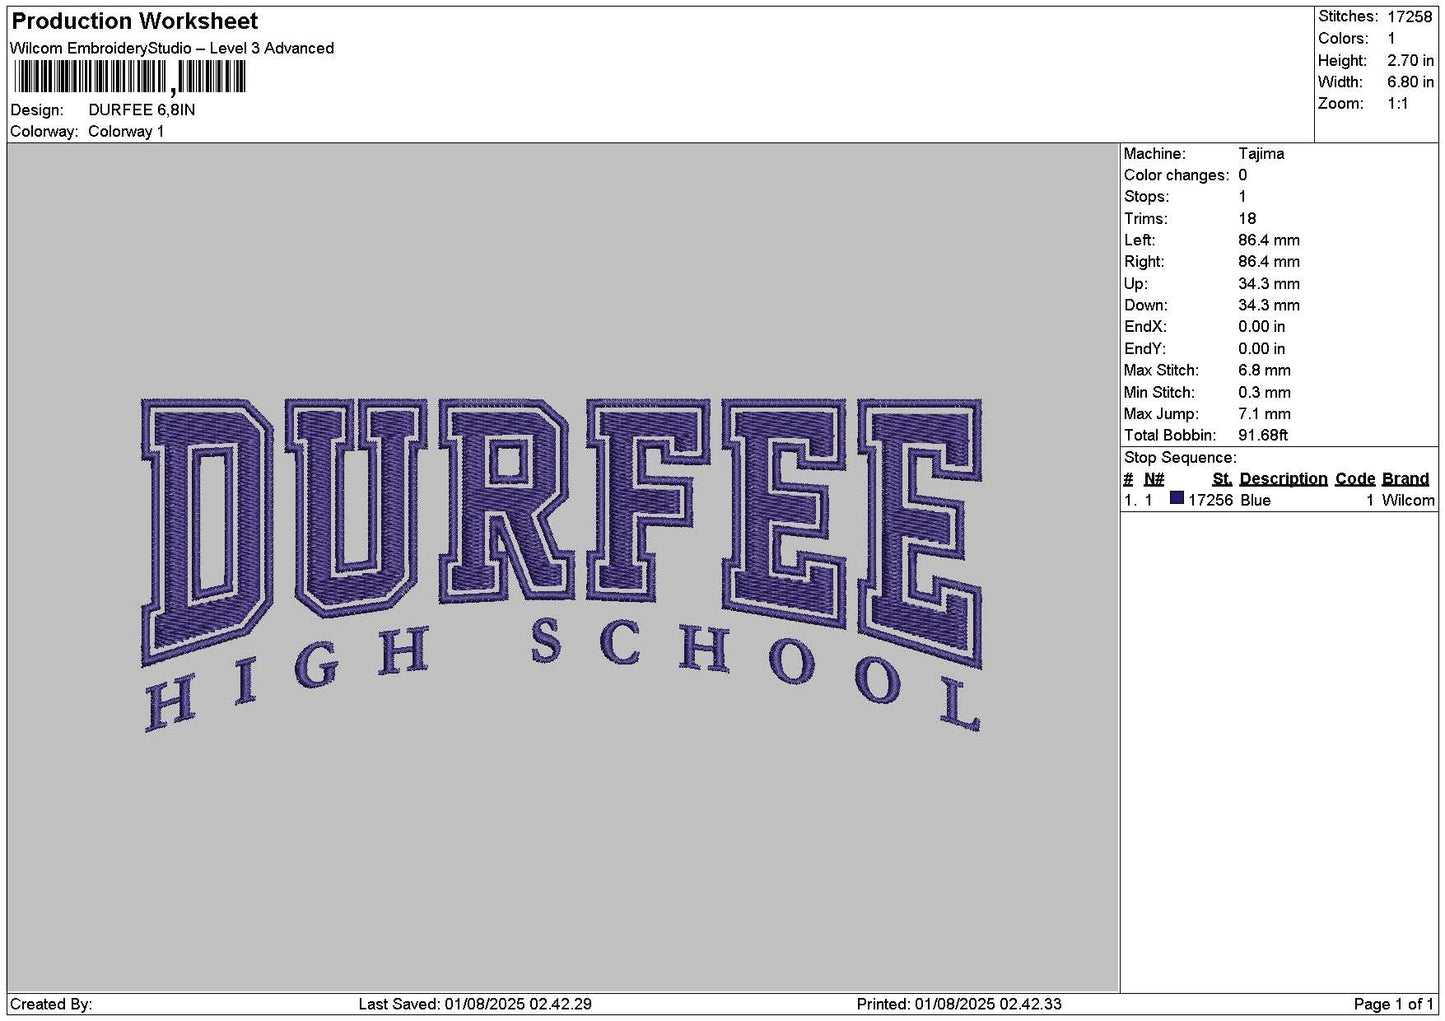
Task: Click the Zoom value 1:1
Action: coord(1397,104)
